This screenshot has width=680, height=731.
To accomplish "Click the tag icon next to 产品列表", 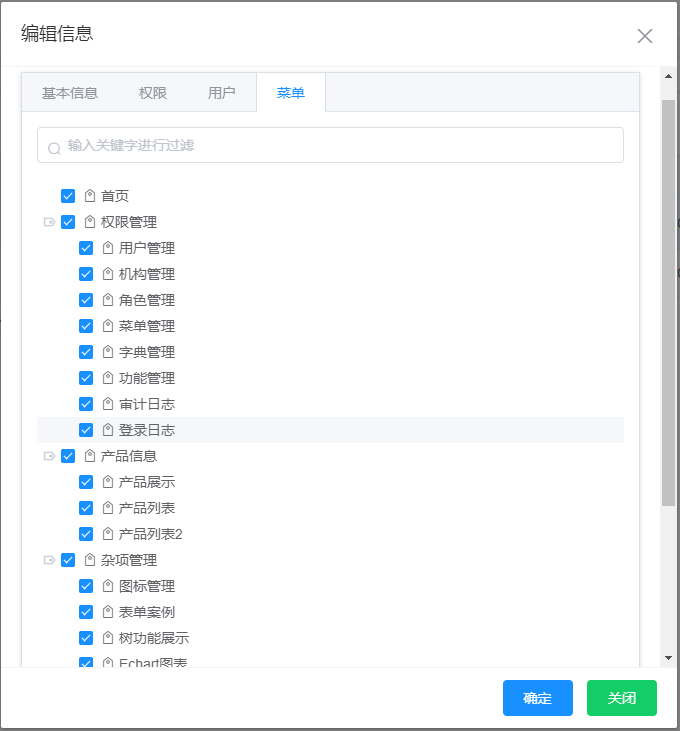I will click(x=108, y=508).
